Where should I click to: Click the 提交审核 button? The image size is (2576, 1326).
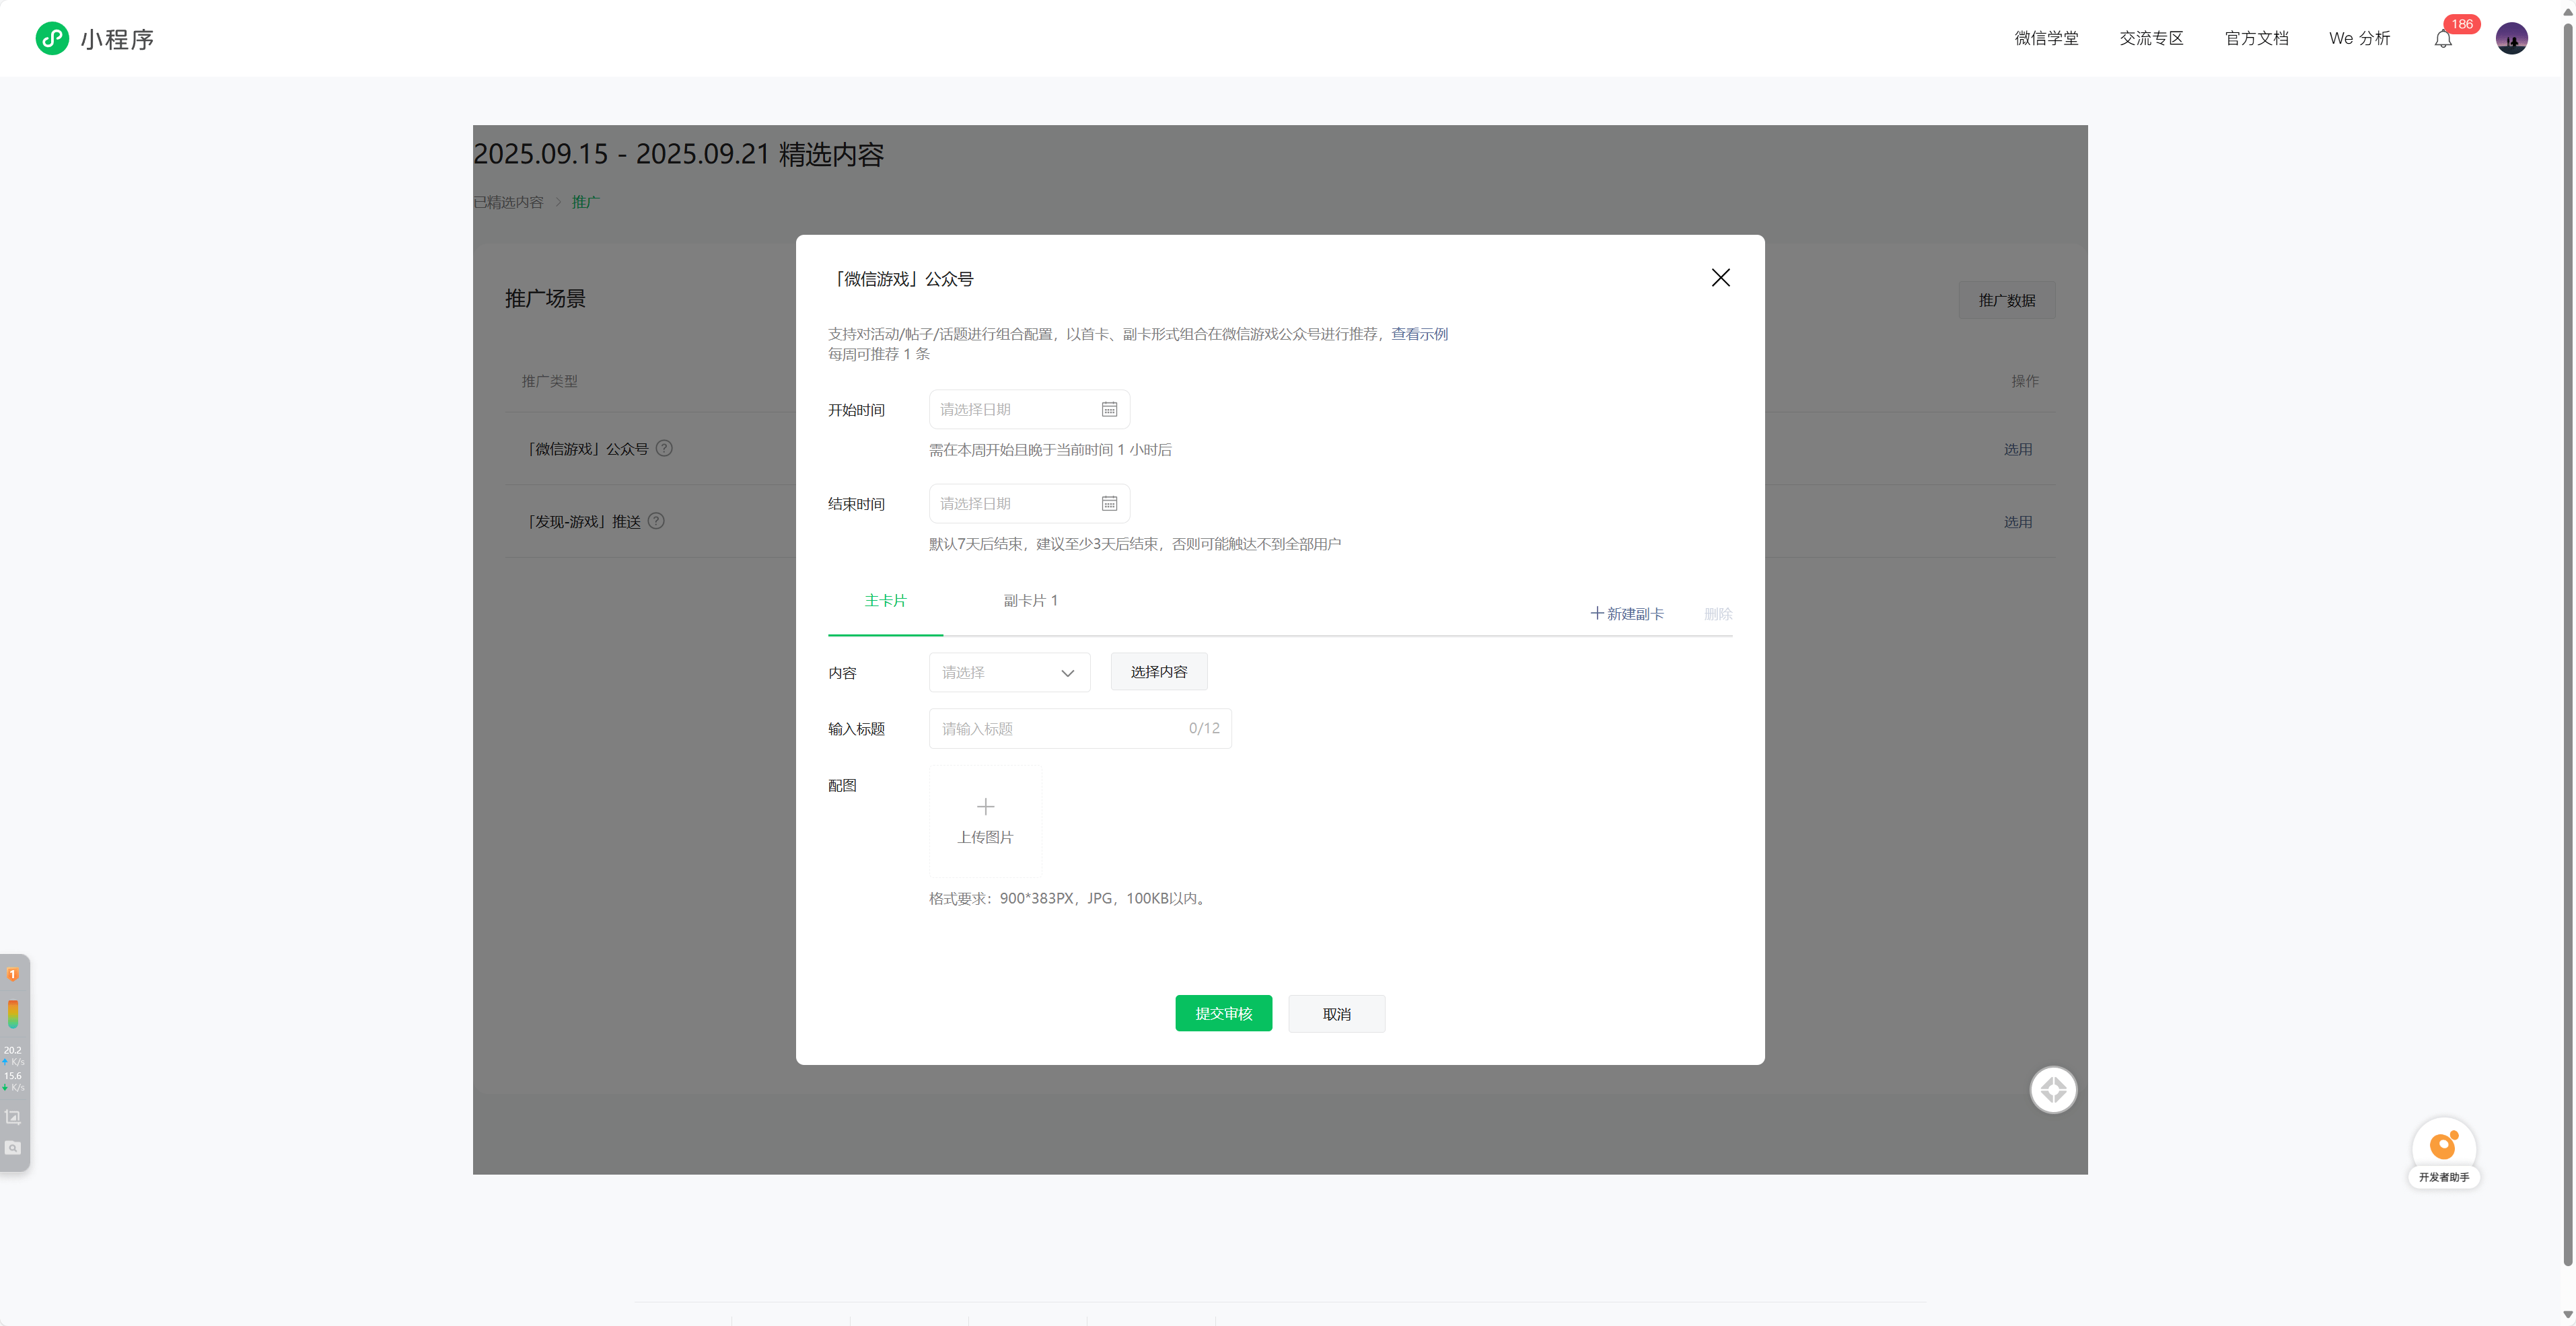(x=1223, y=1014)
